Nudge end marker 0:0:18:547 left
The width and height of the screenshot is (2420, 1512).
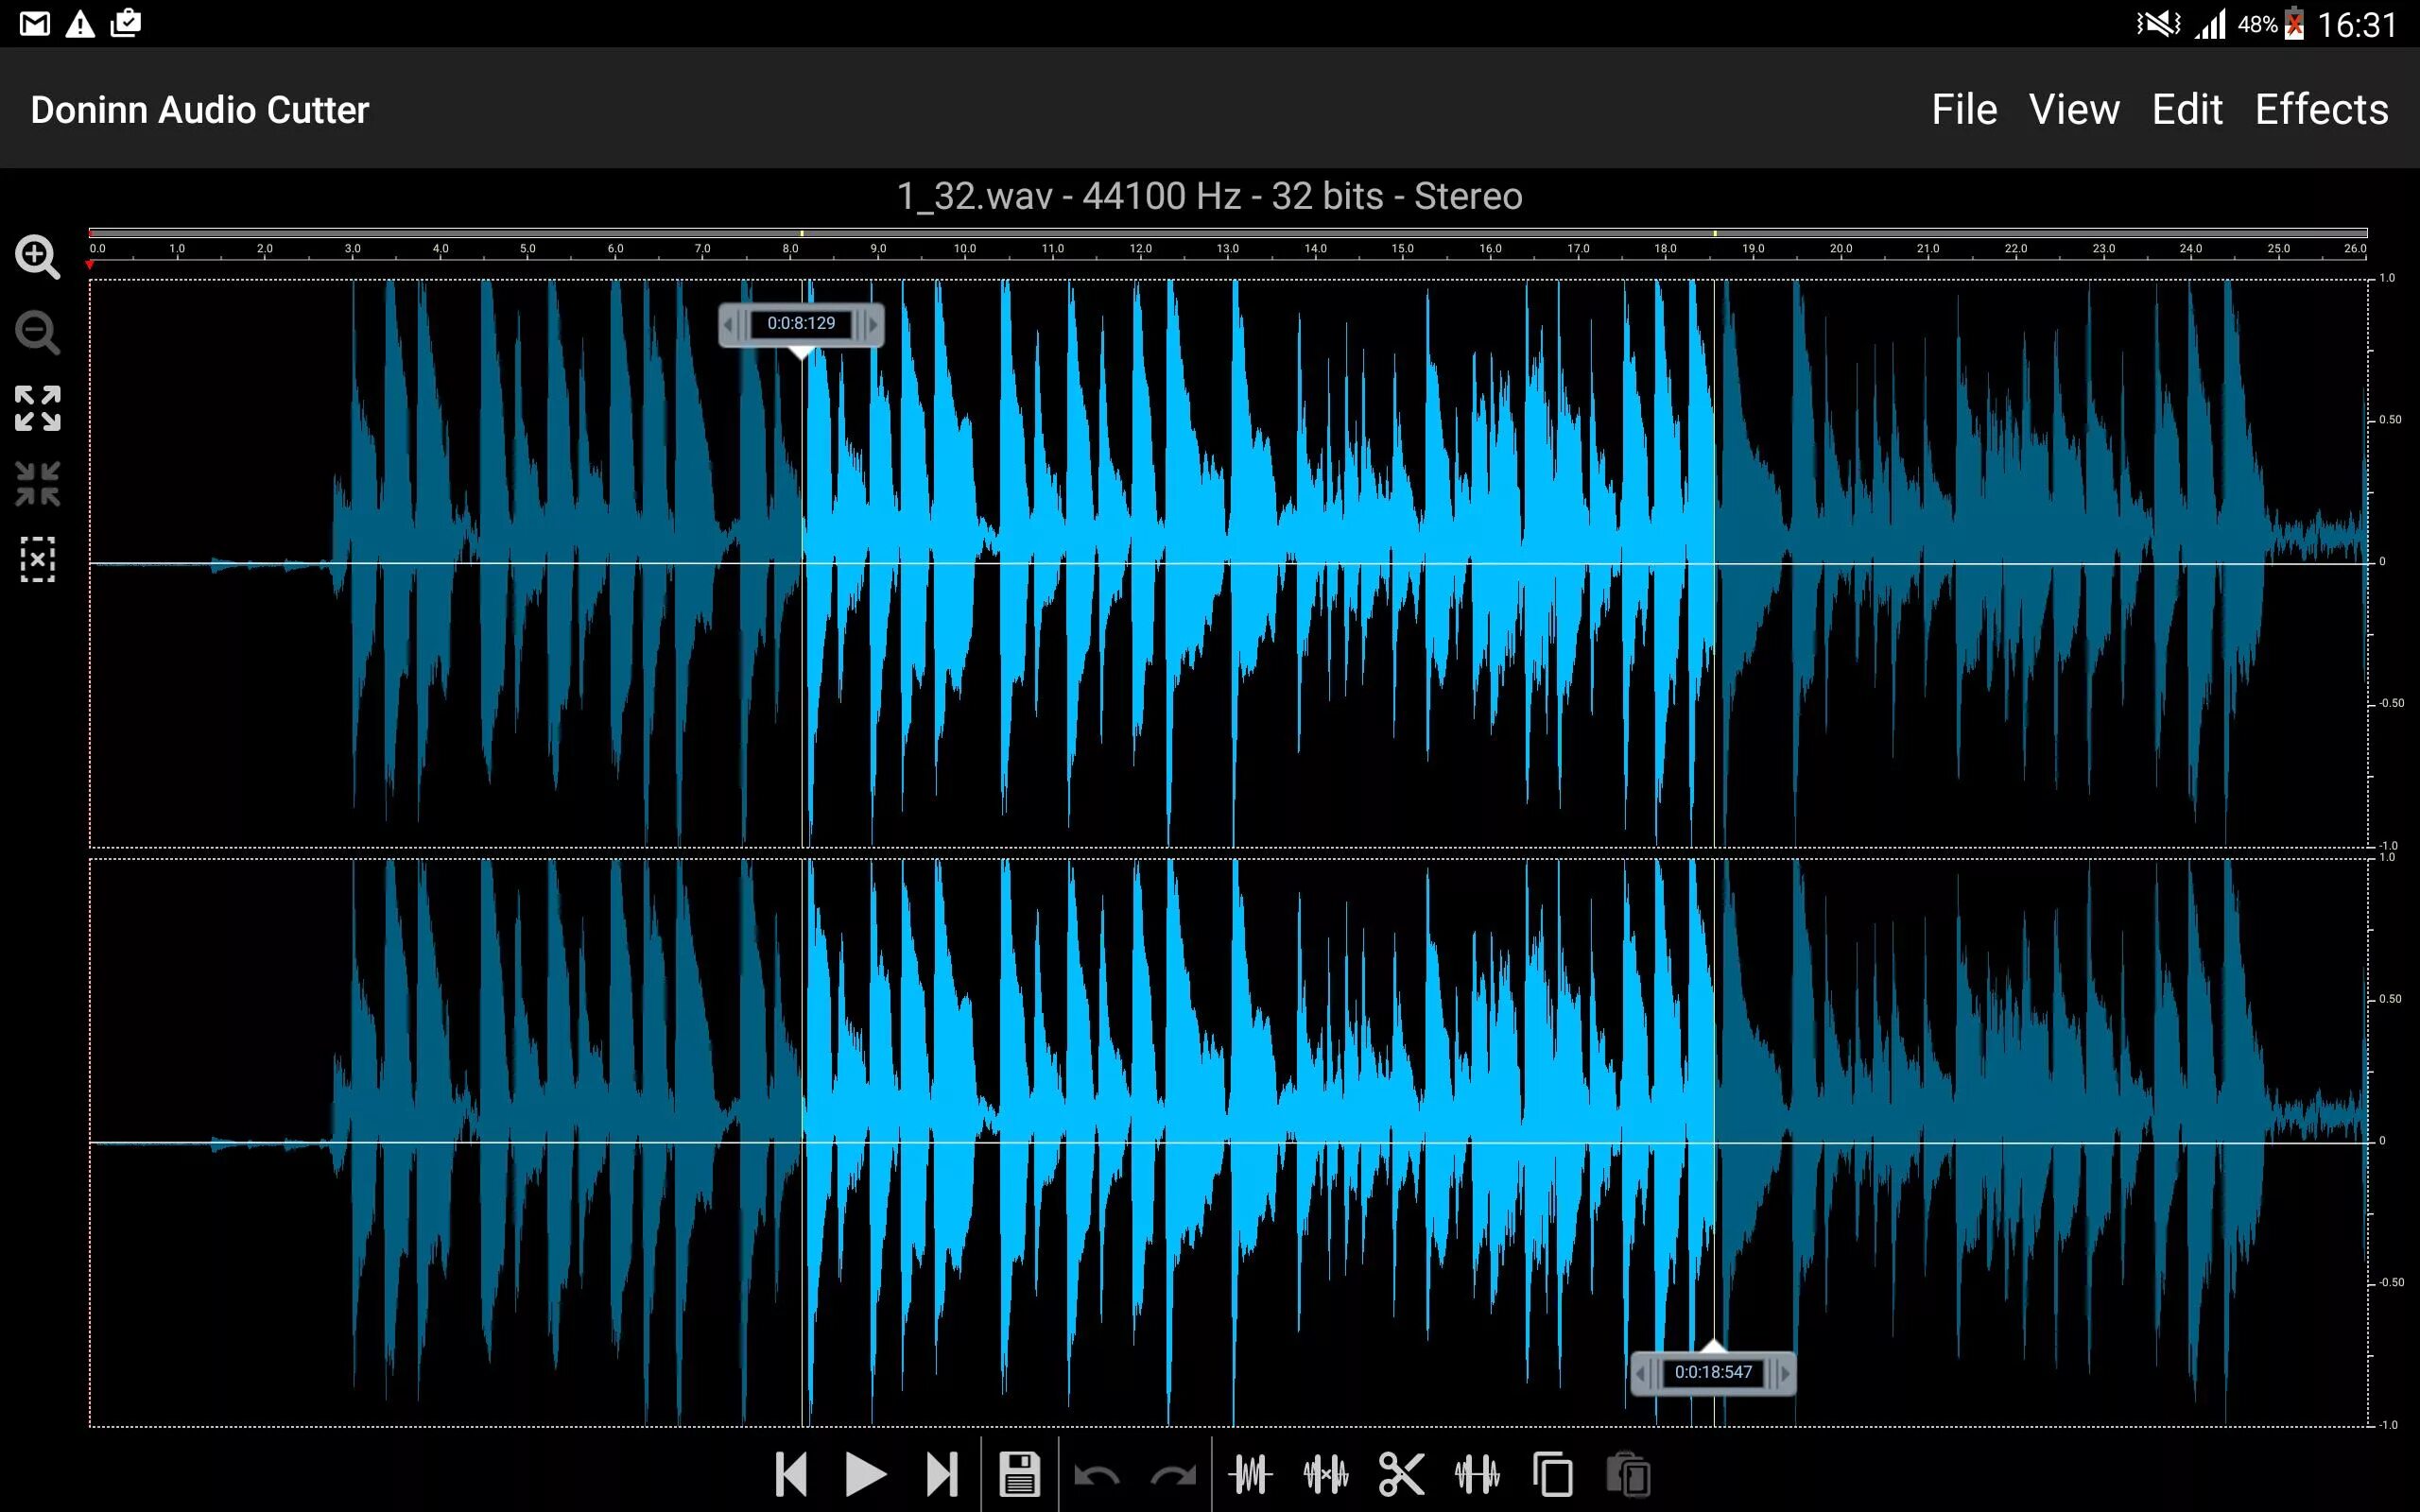click(1641, 1373)
